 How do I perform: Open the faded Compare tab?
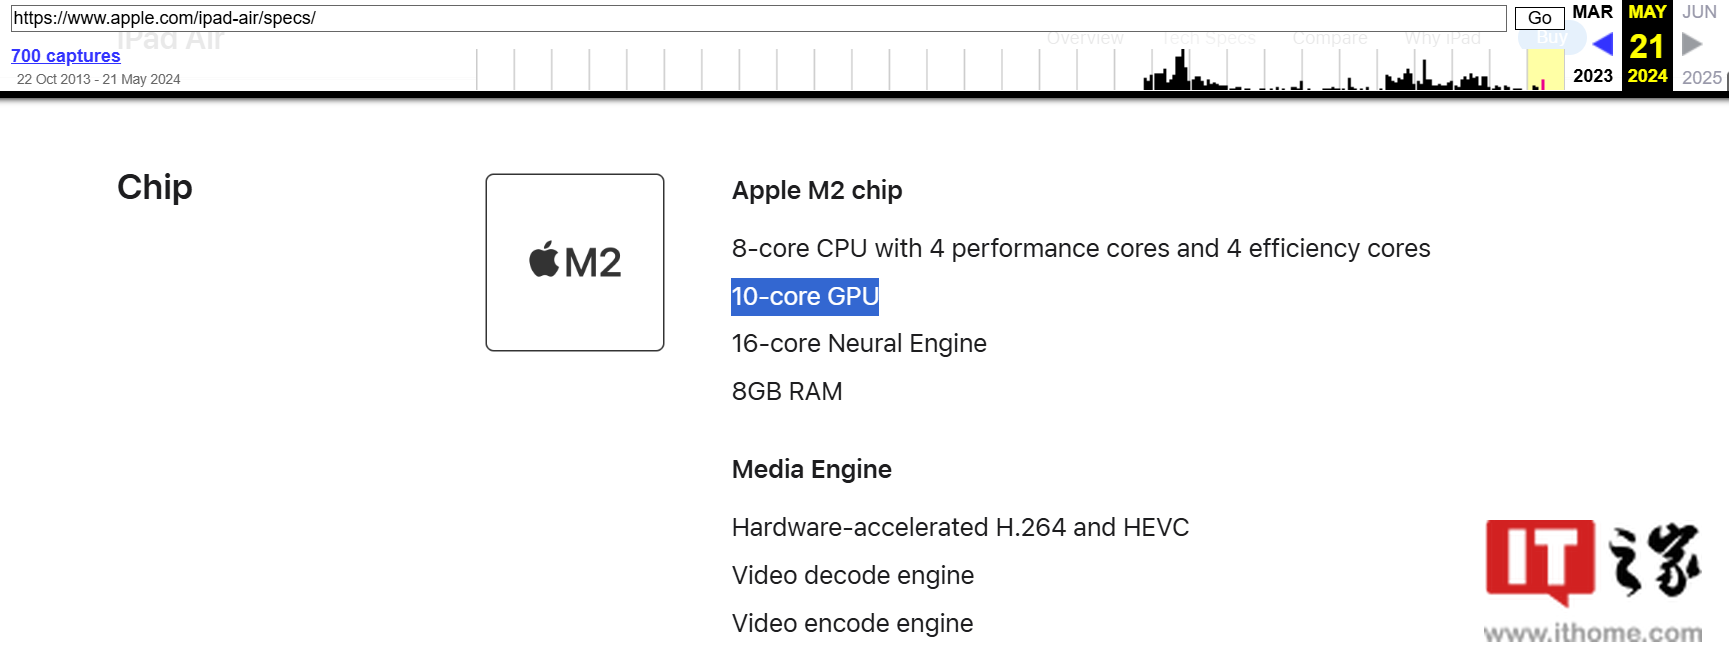coord(1329,38)
